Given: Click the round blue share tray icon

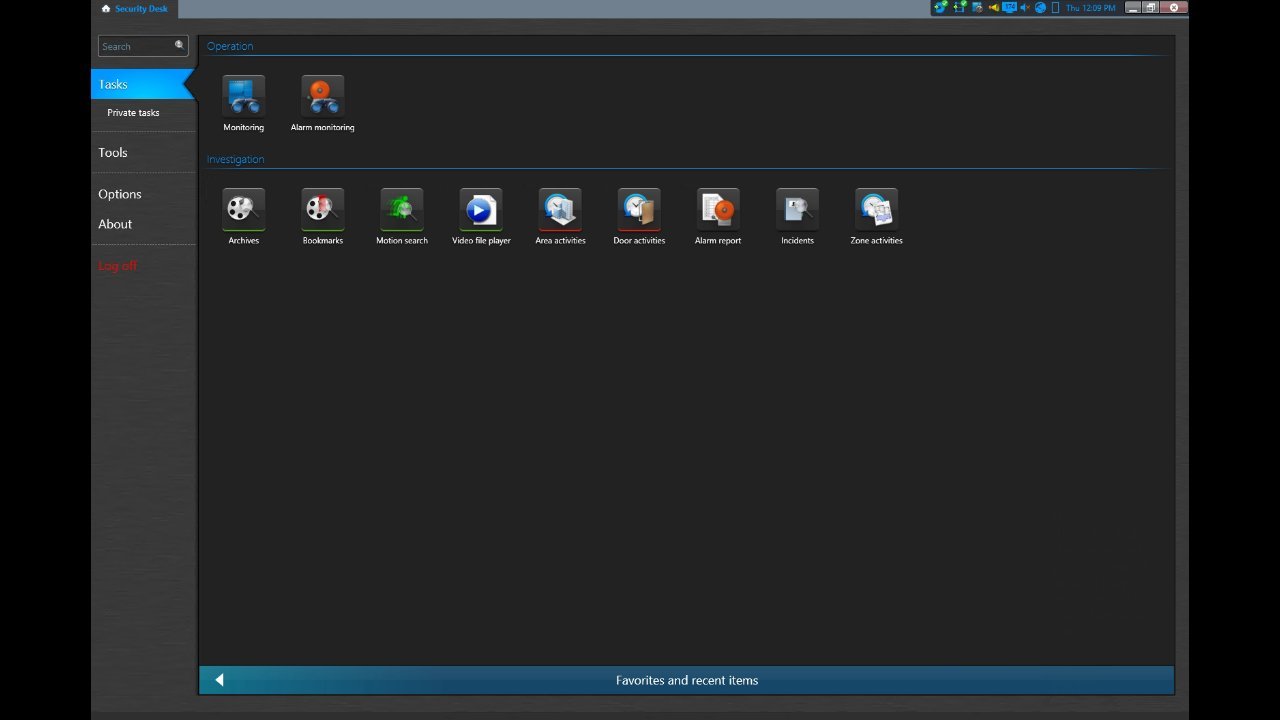Looking at the screenshot, I should tap(1040, 8).
